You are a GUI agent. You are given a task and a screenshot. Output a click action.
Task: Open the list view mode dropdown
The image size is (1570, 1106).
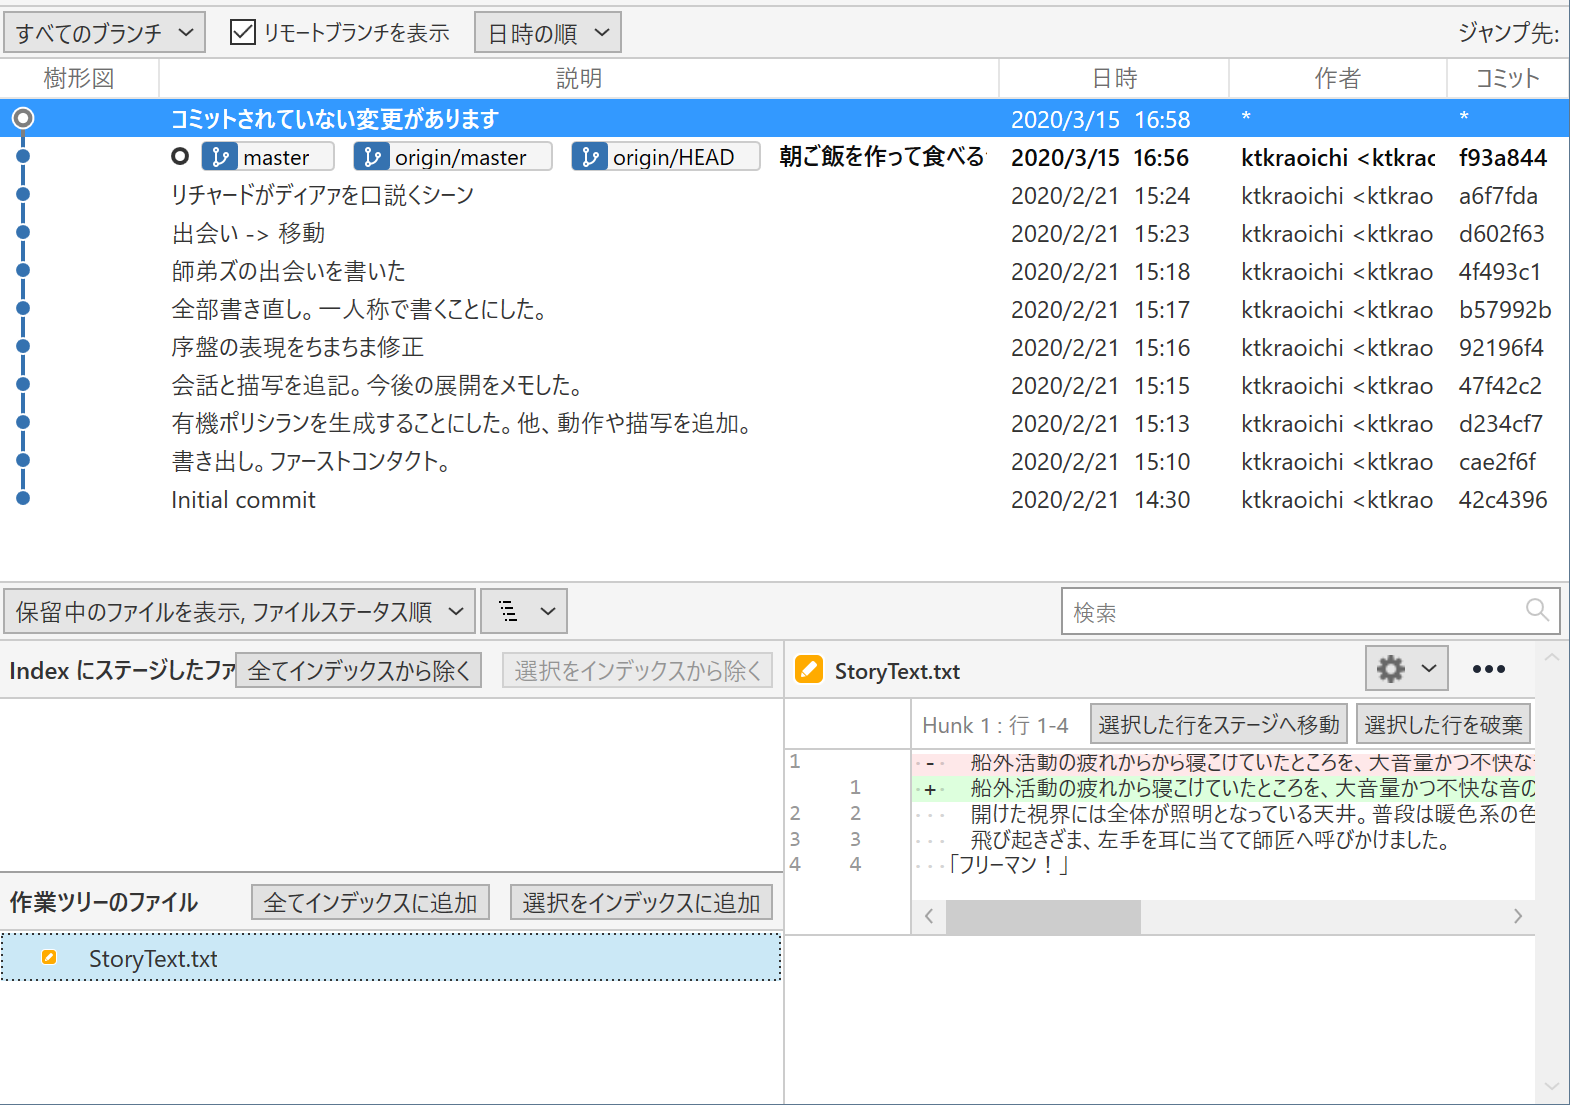(x=524, y=611)
